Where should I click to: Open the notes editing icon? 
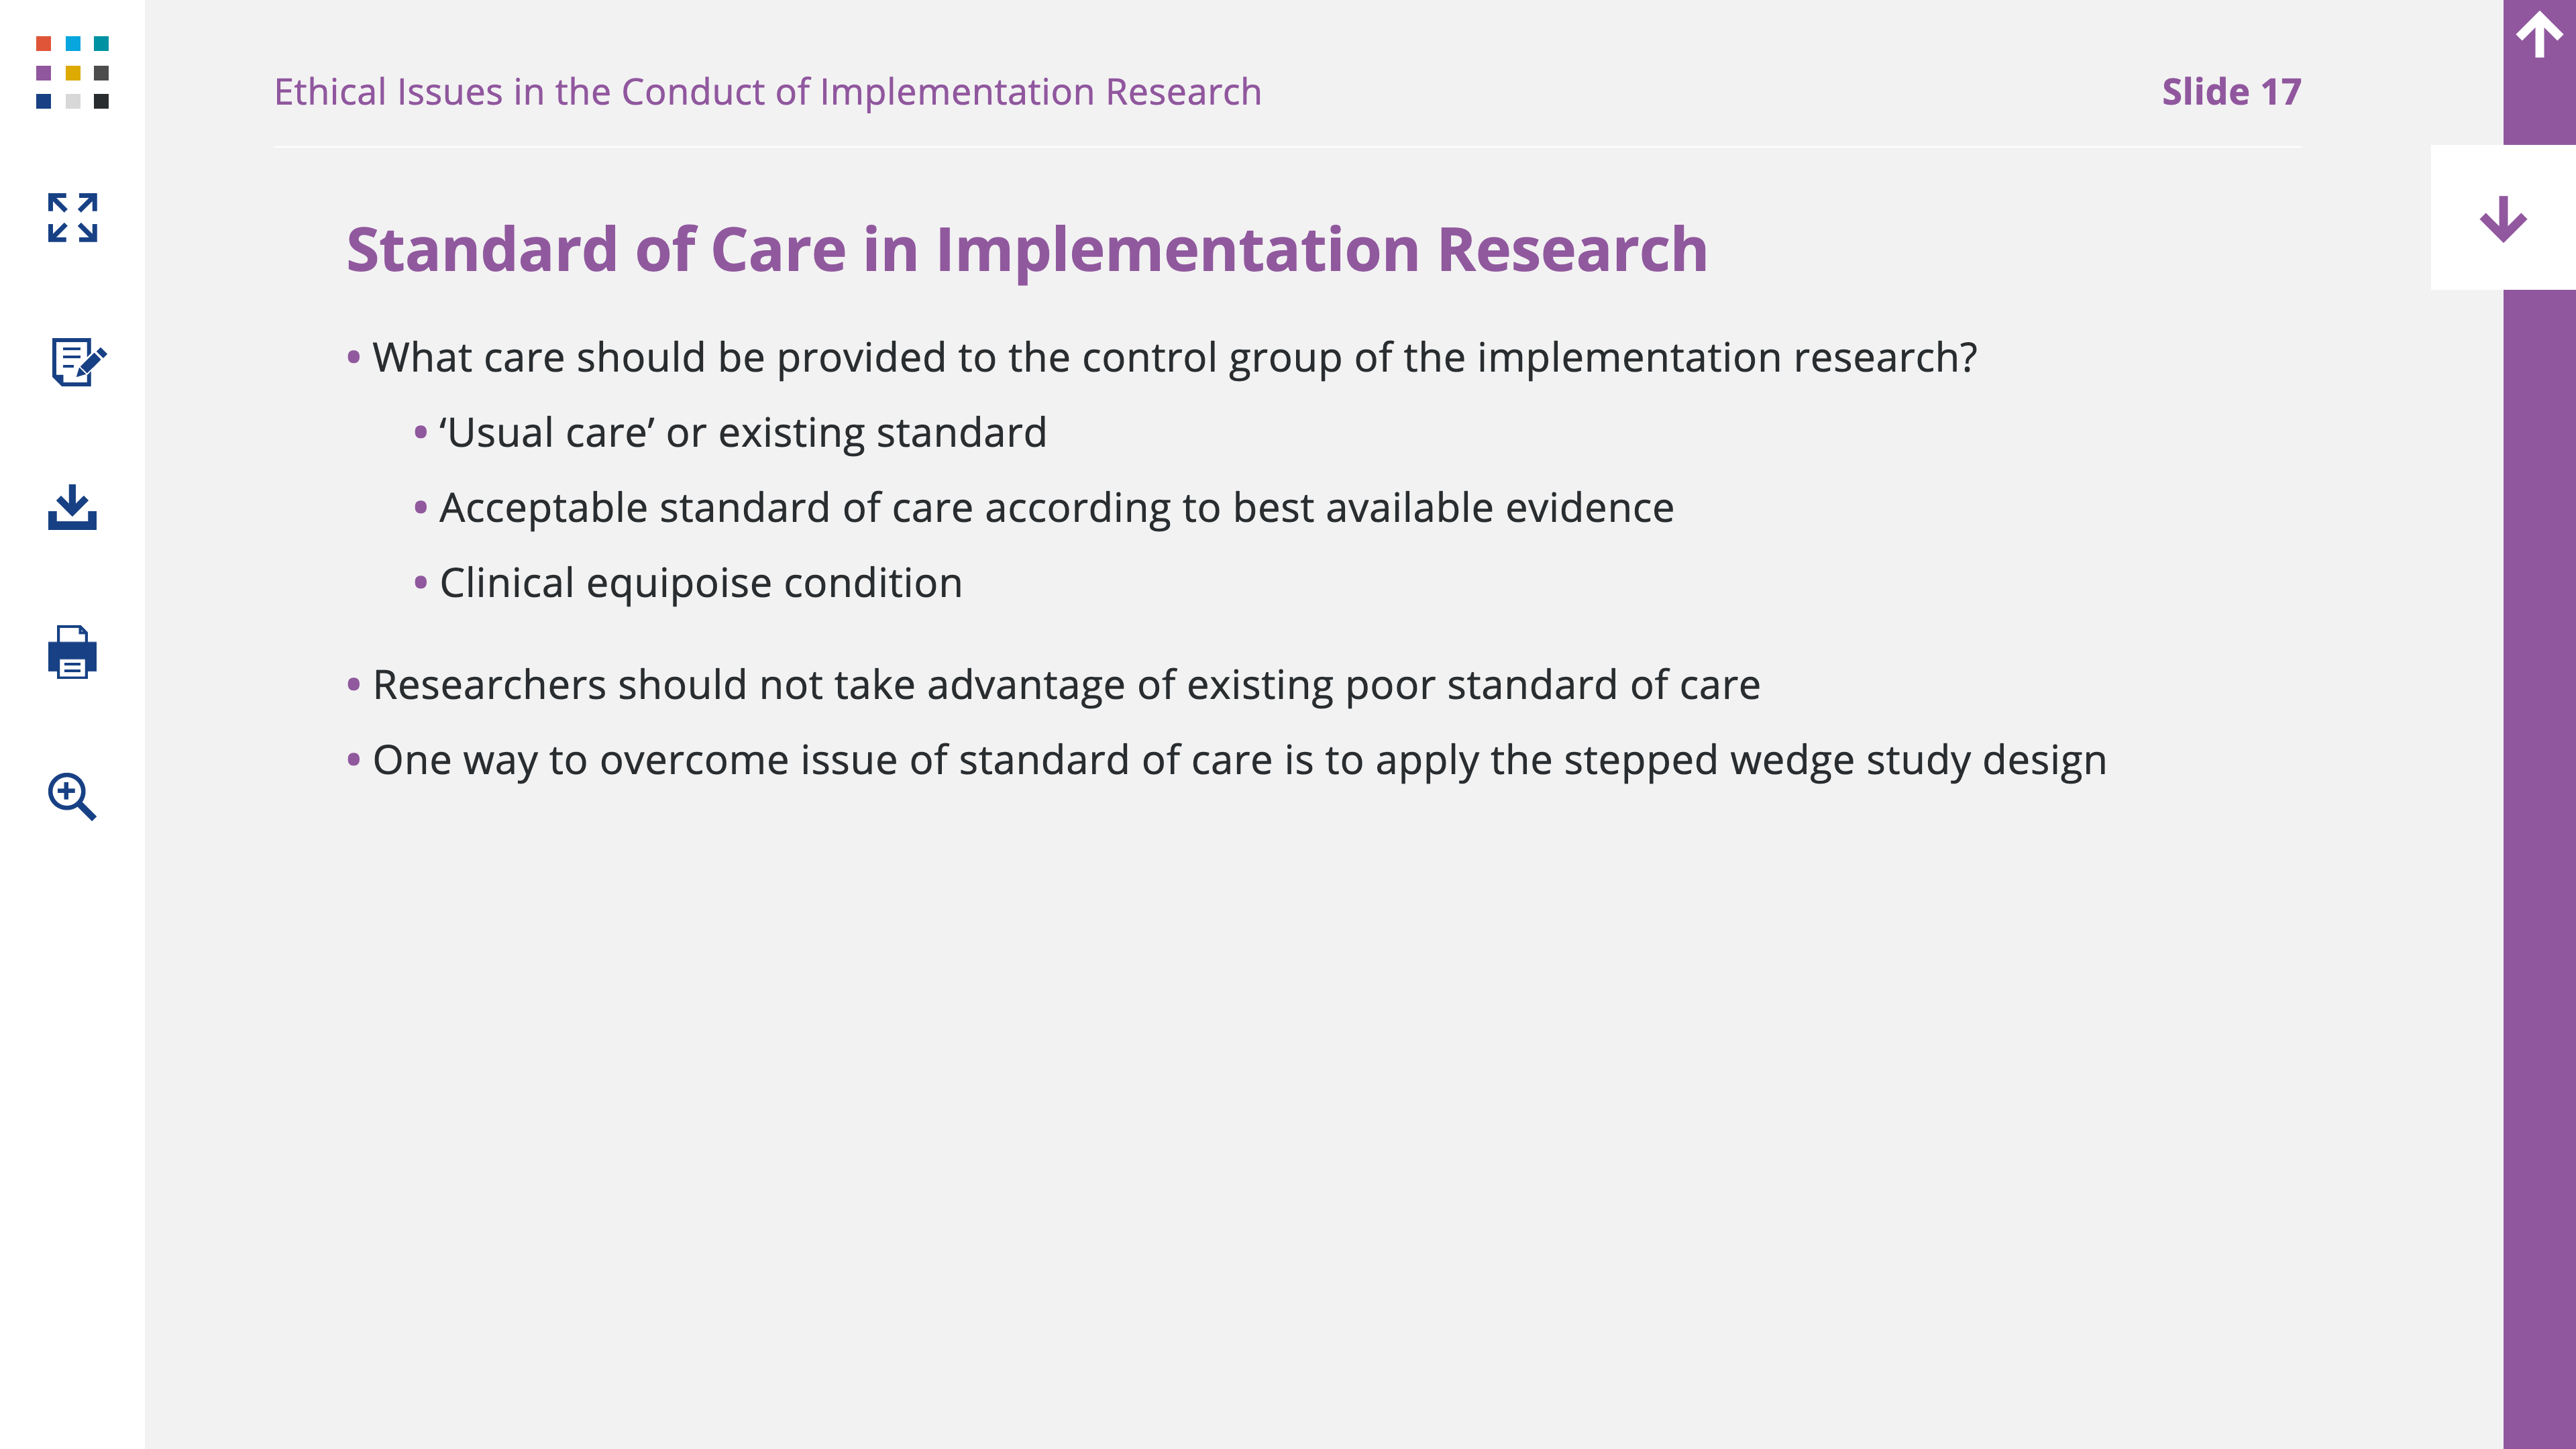point(78,361)
